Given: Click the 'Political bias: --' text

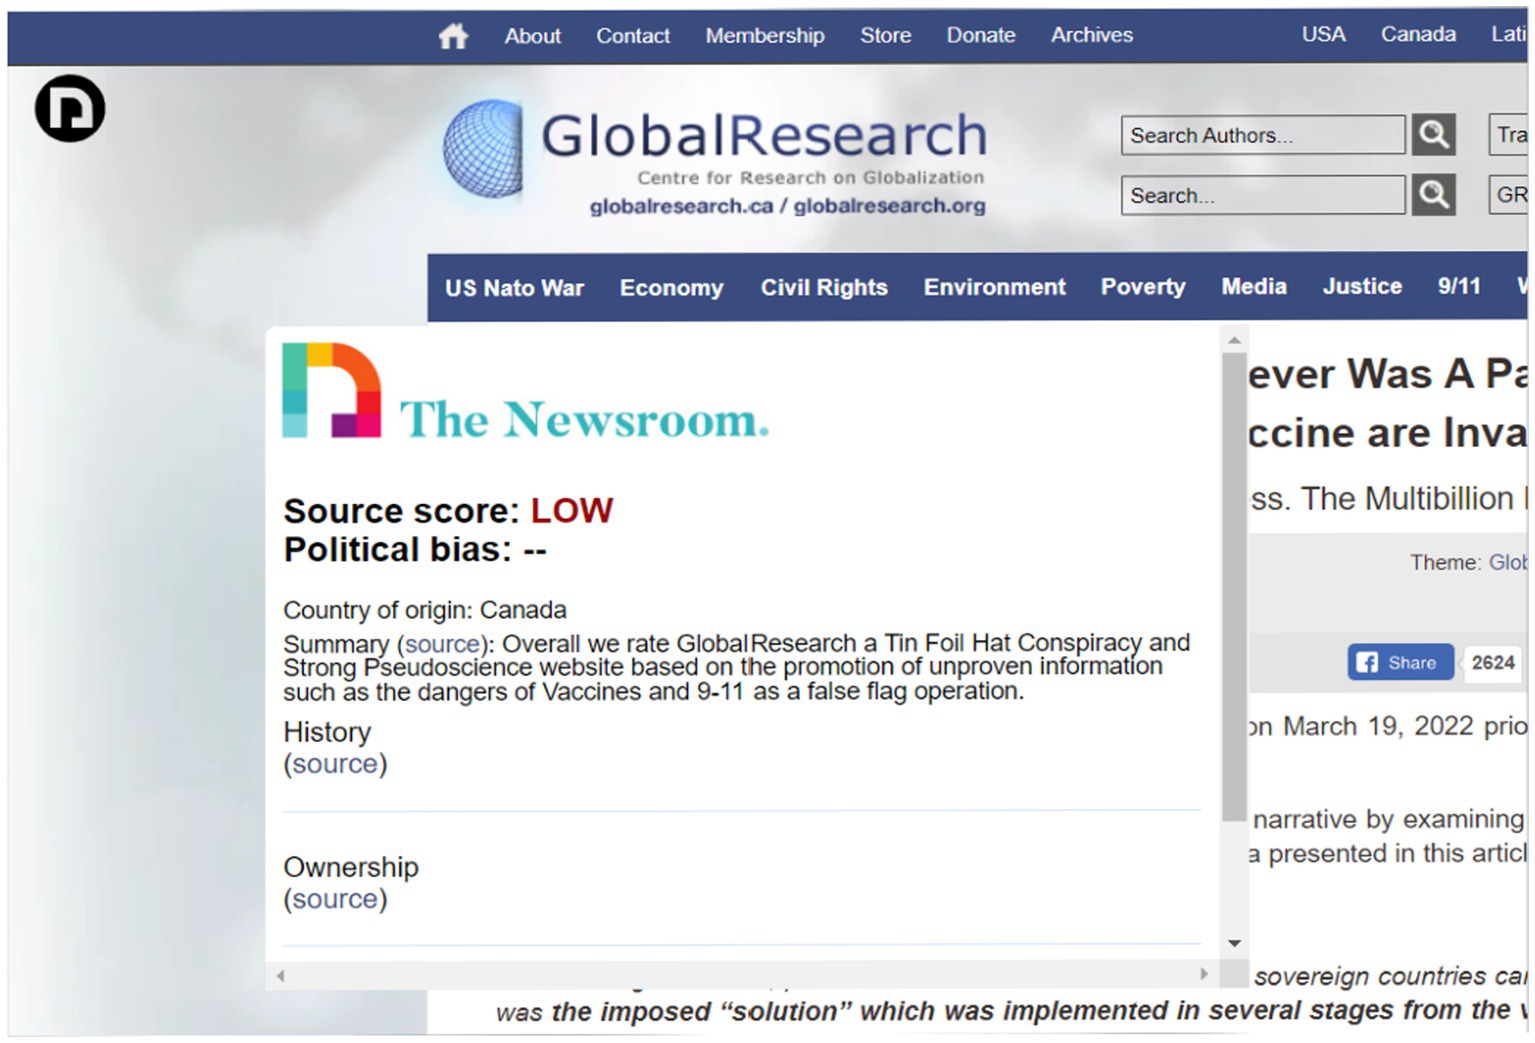Looking at the screenshot, I should pos(415,550).
